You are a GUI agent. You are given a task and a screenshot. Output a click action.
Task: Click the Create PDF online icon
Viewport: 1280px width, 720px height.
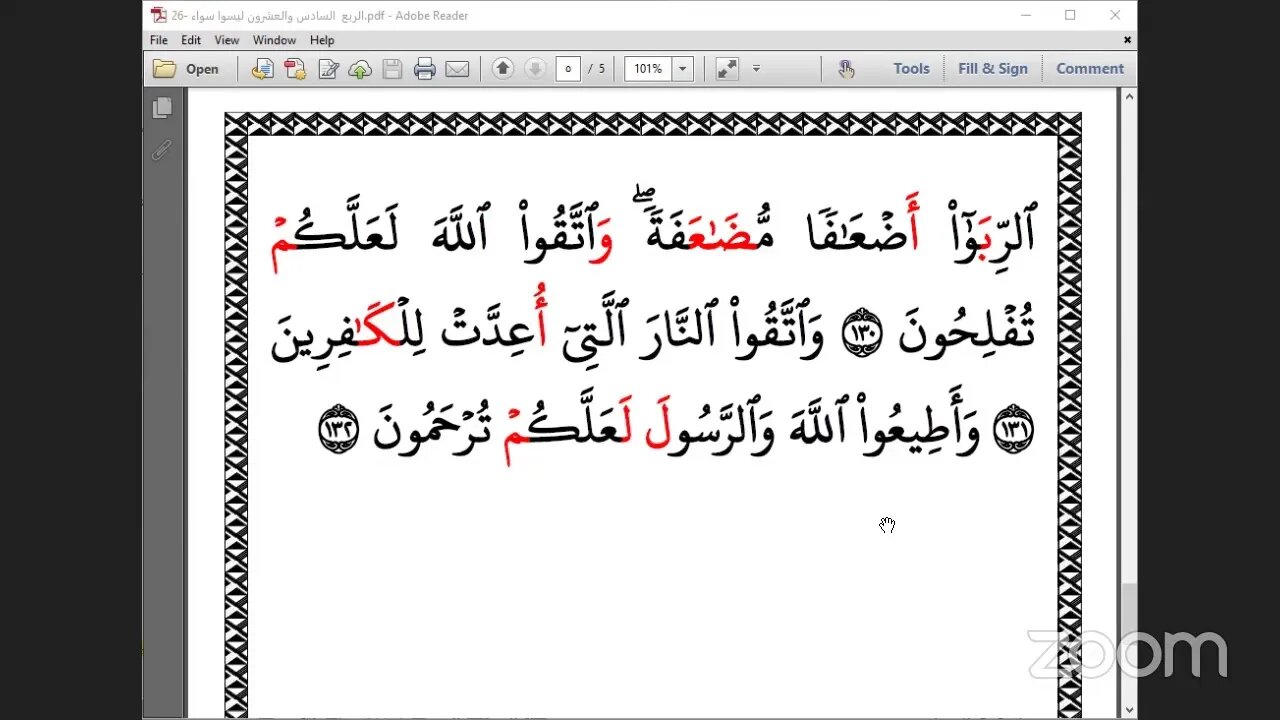295,69
